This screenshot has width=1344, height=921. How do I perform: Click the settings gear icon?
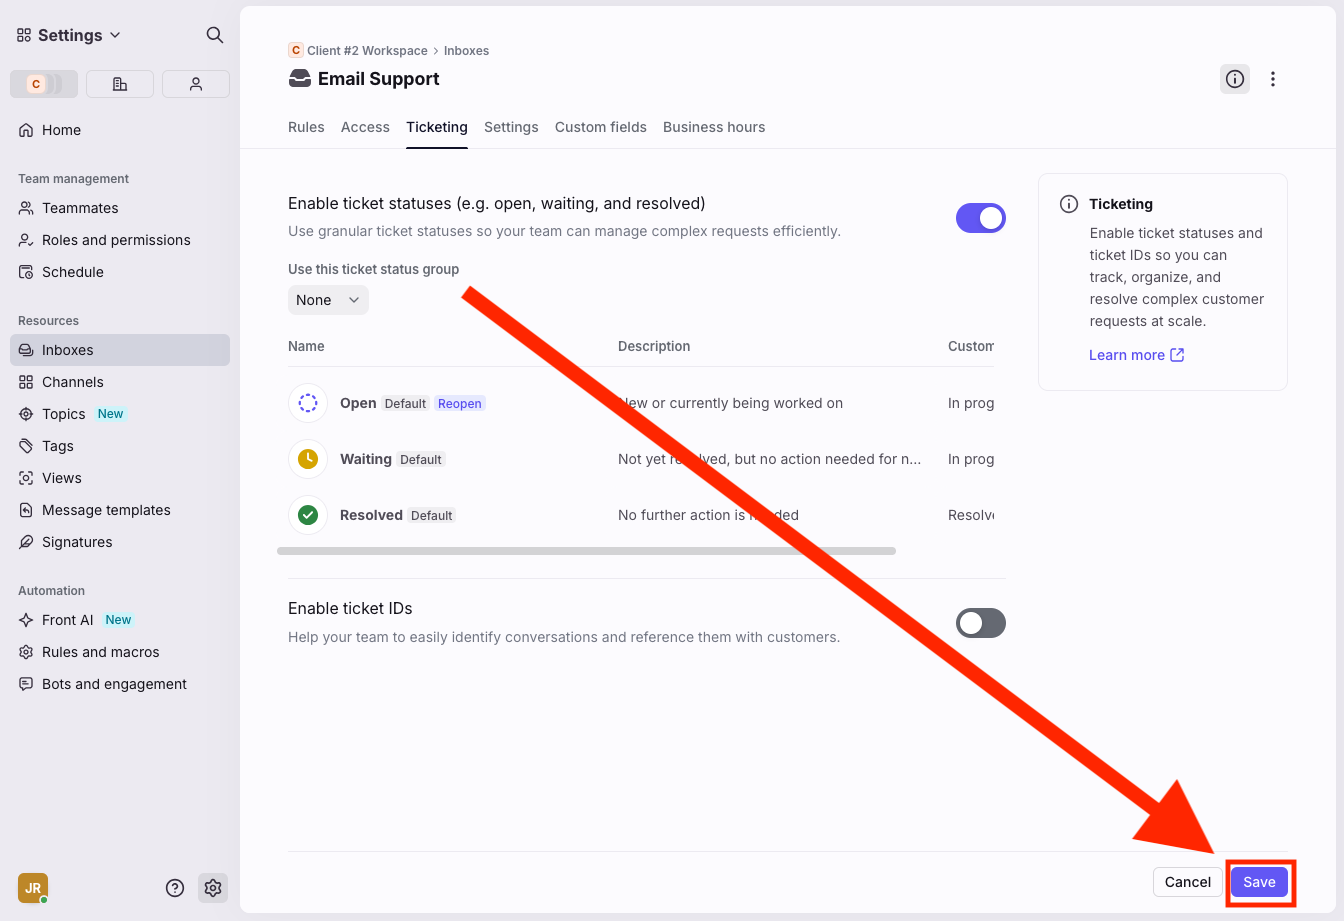coord(213,888)
